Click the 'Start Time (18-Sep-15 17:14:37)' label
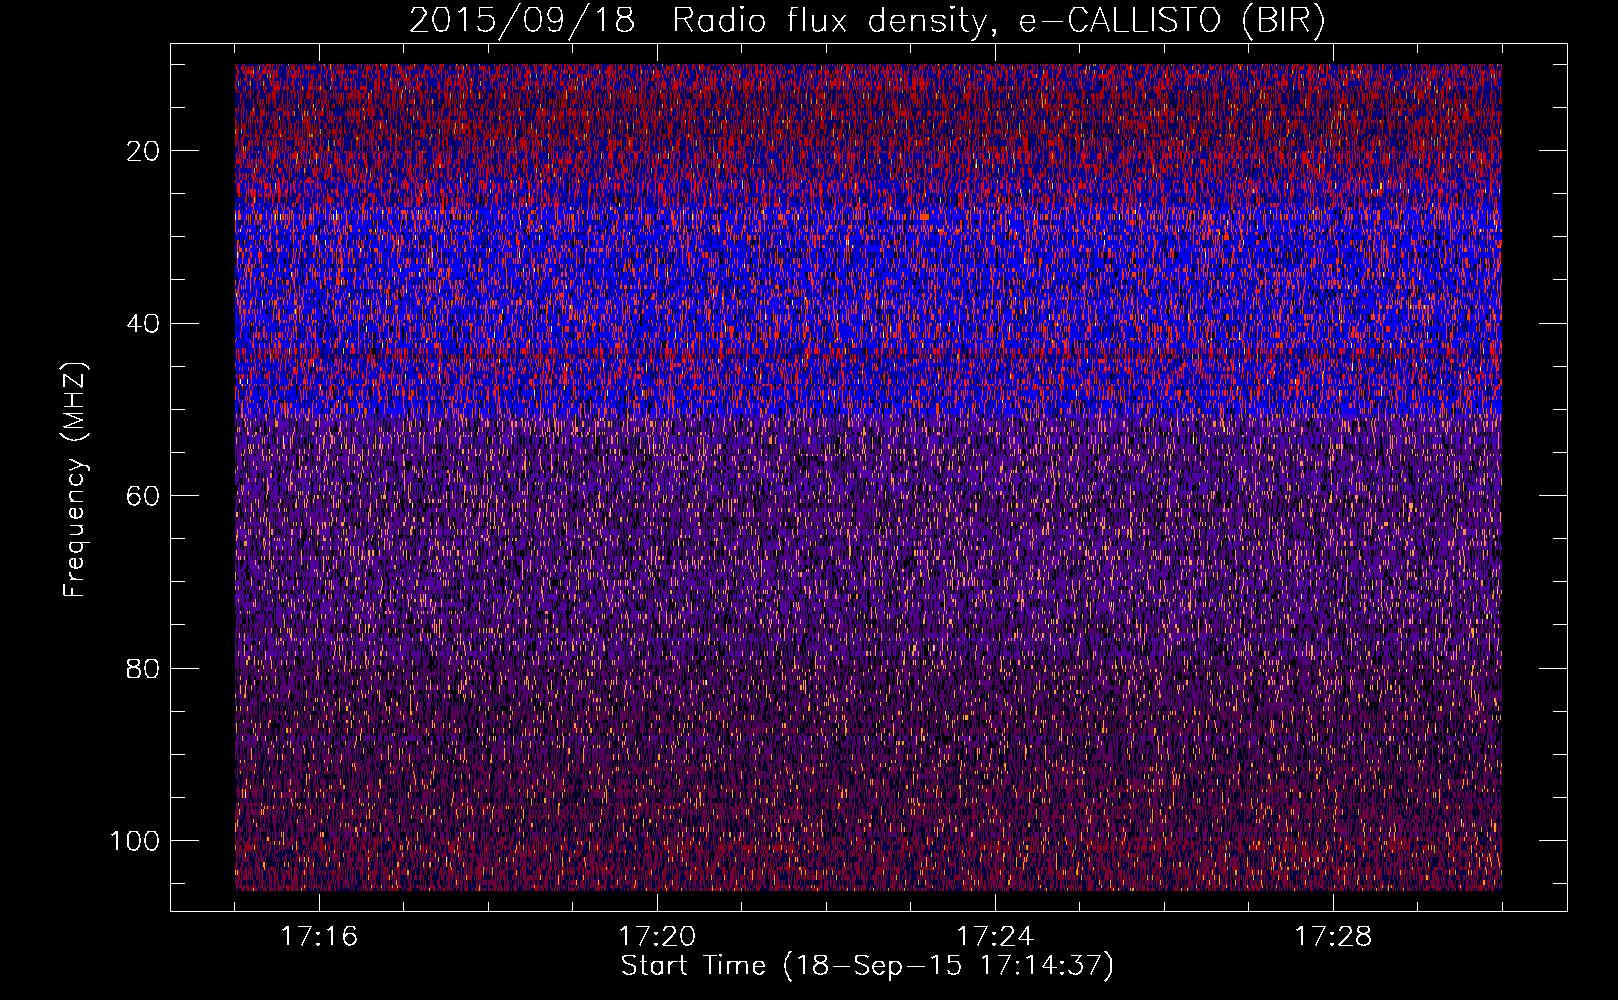1618x1000 pixels. click(x=867, y=966)
